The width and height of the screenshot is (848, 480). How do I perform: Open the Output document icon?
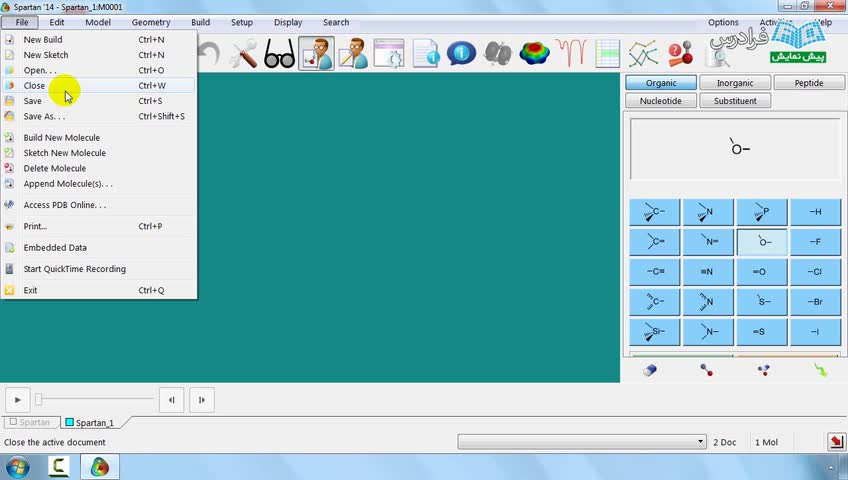tap(426, 54)
